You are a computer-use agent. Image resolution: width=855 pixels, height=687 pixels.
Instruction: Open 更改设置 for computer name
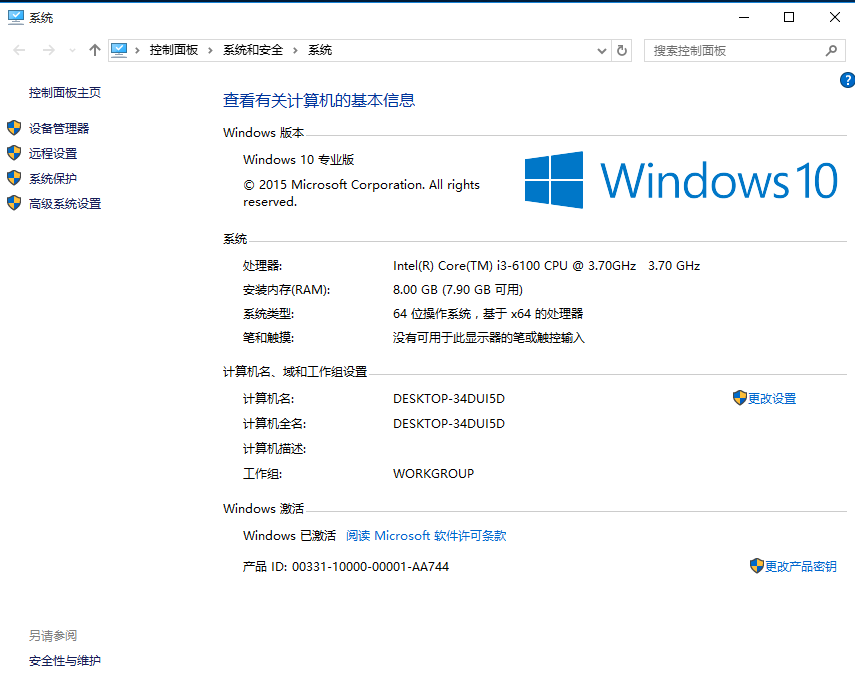pos(772,399)
